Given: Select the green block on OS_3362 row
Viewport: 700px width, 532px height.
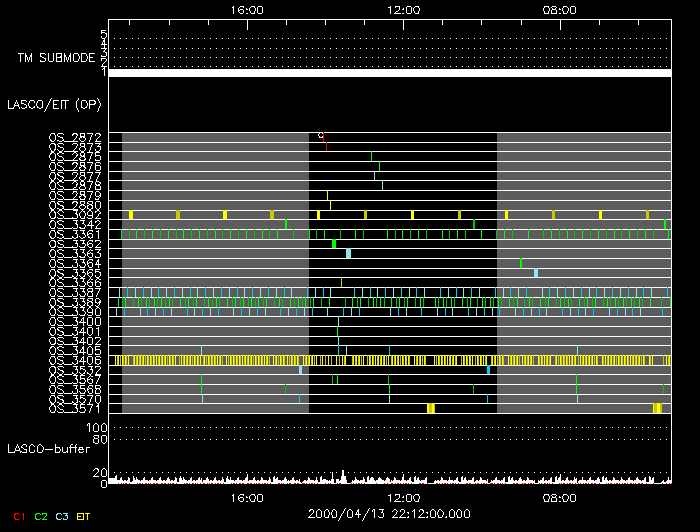Looking at the screenshot, I should 334,243.
